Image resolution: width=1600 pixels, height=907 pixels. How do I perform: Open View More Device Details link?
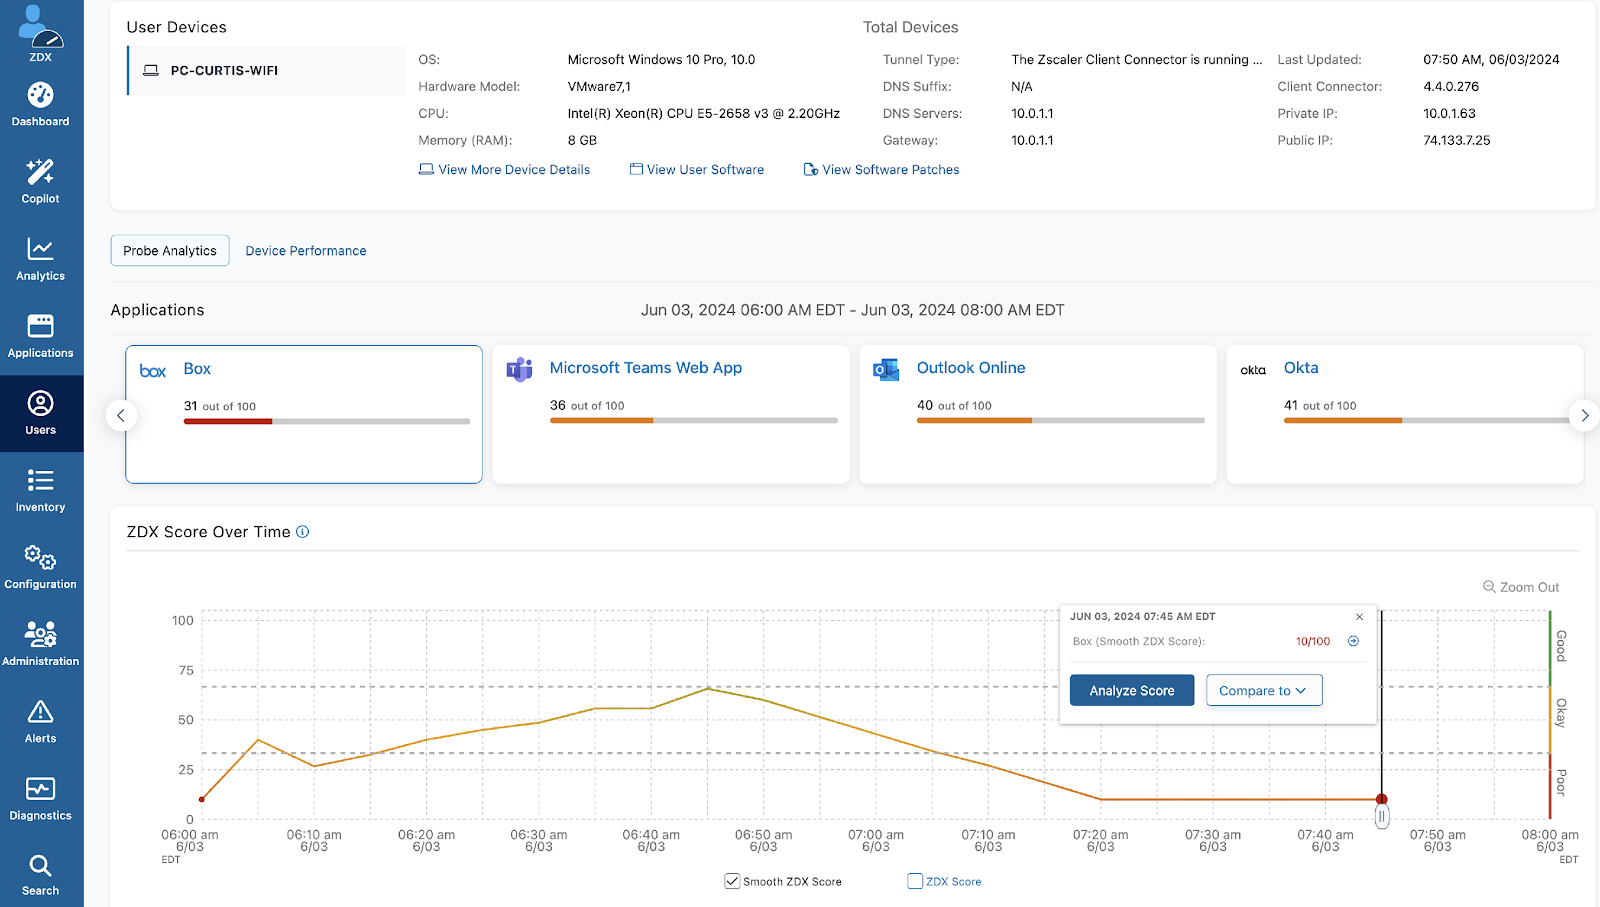(504, 170)
